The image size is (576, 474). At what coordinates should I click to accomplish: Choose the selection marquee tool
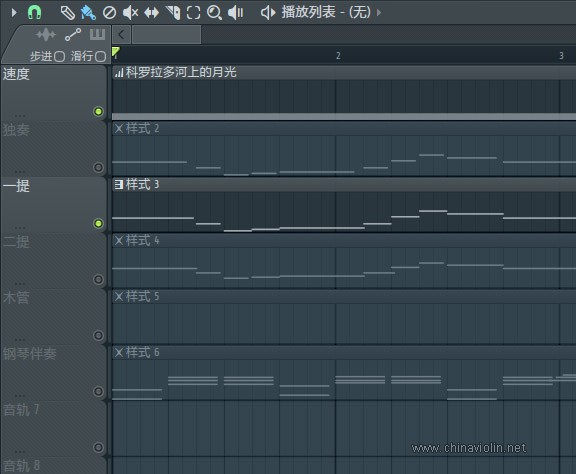coord(193,13)
